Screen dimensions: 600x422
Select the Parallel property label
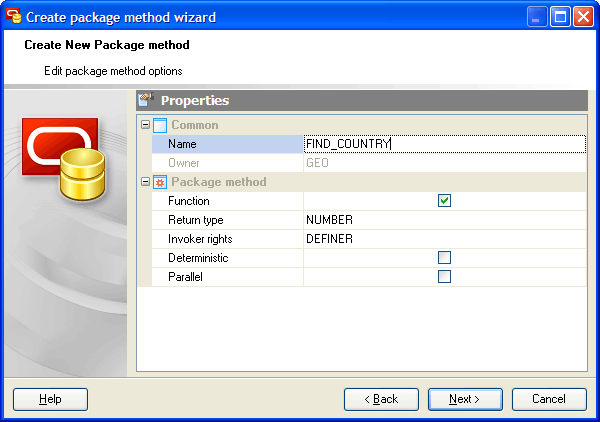pyautogui.click(x=185, y=277)
